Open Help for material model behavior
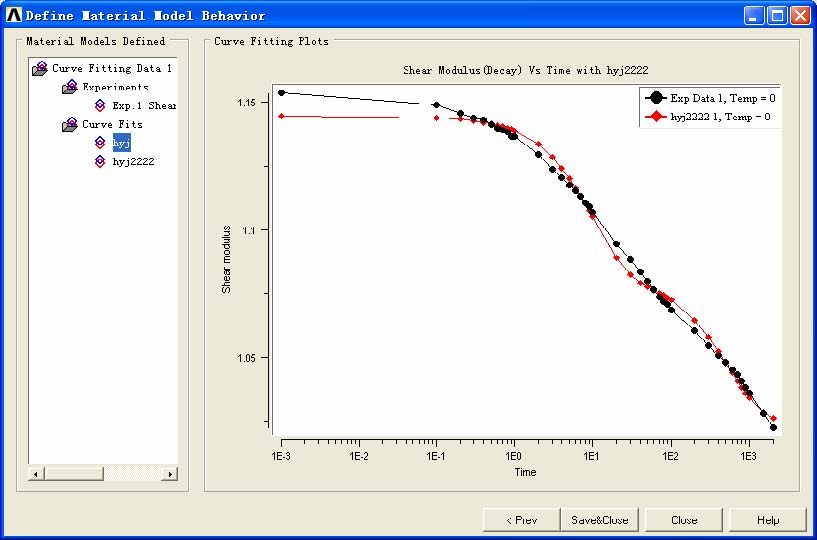 click(767, 520)
